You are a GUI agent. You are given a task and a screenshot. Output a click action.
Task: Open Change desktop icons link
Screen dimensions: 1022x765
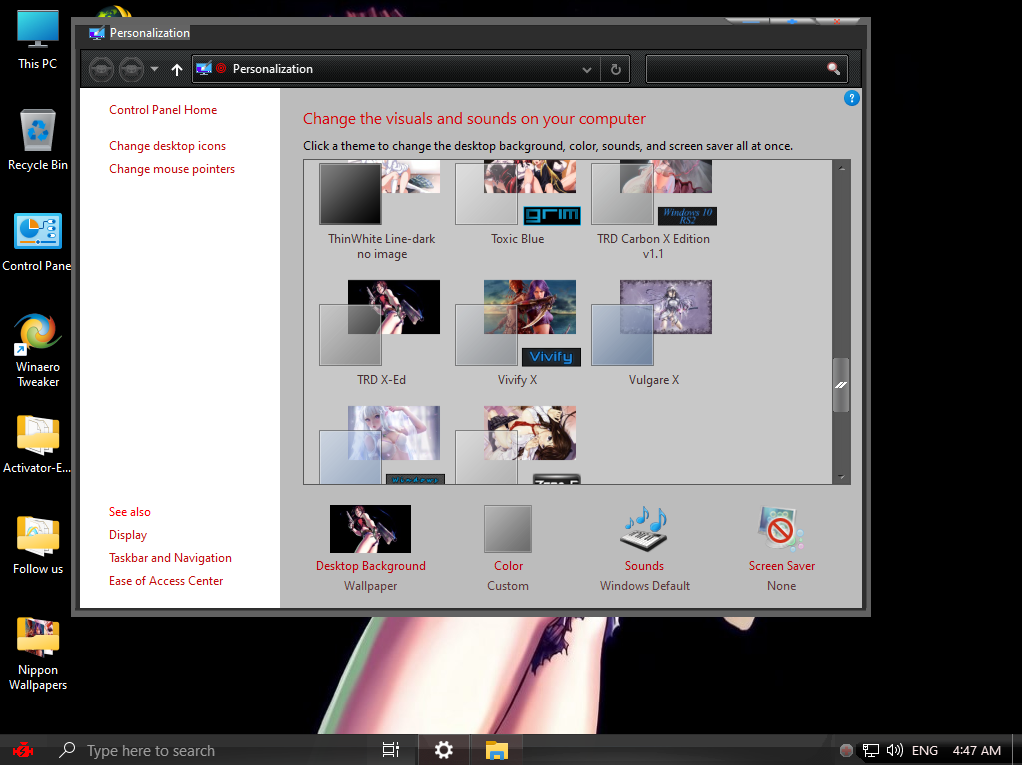click(x=168, y=146)
